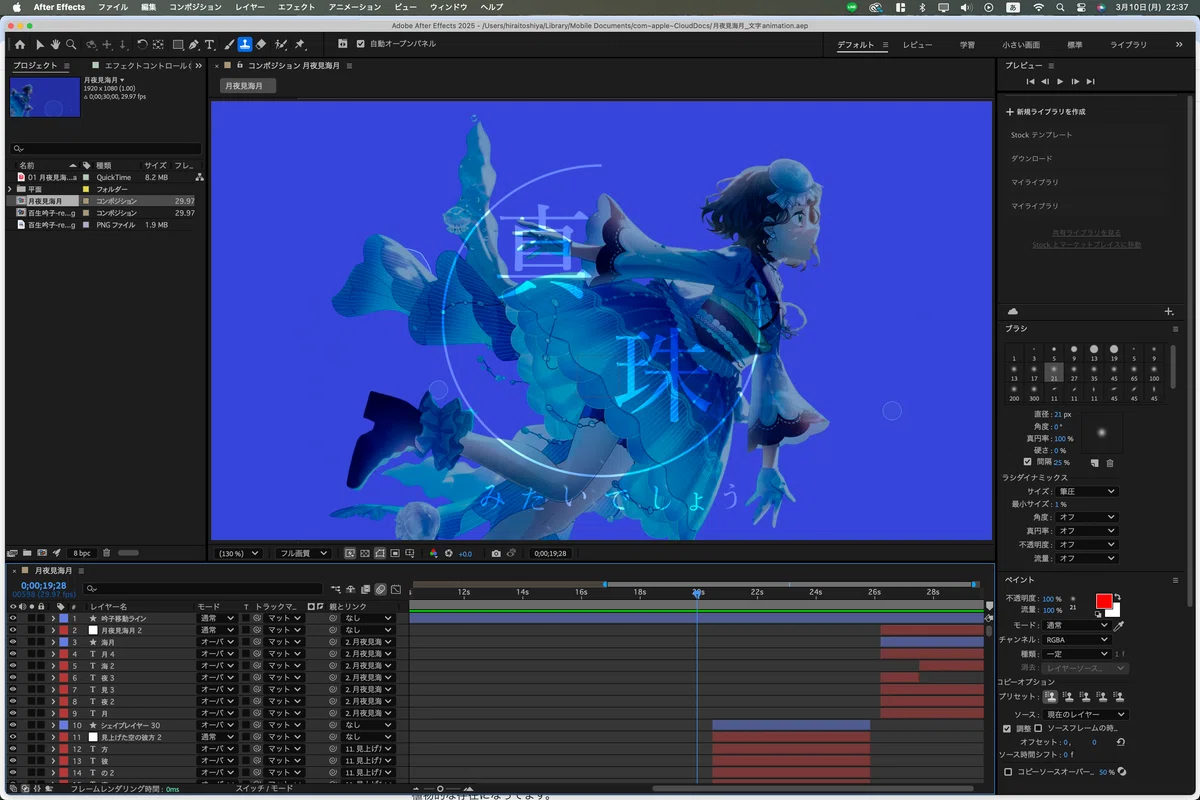Open the clone ソース dropdown

click(x=1086, y=715)
